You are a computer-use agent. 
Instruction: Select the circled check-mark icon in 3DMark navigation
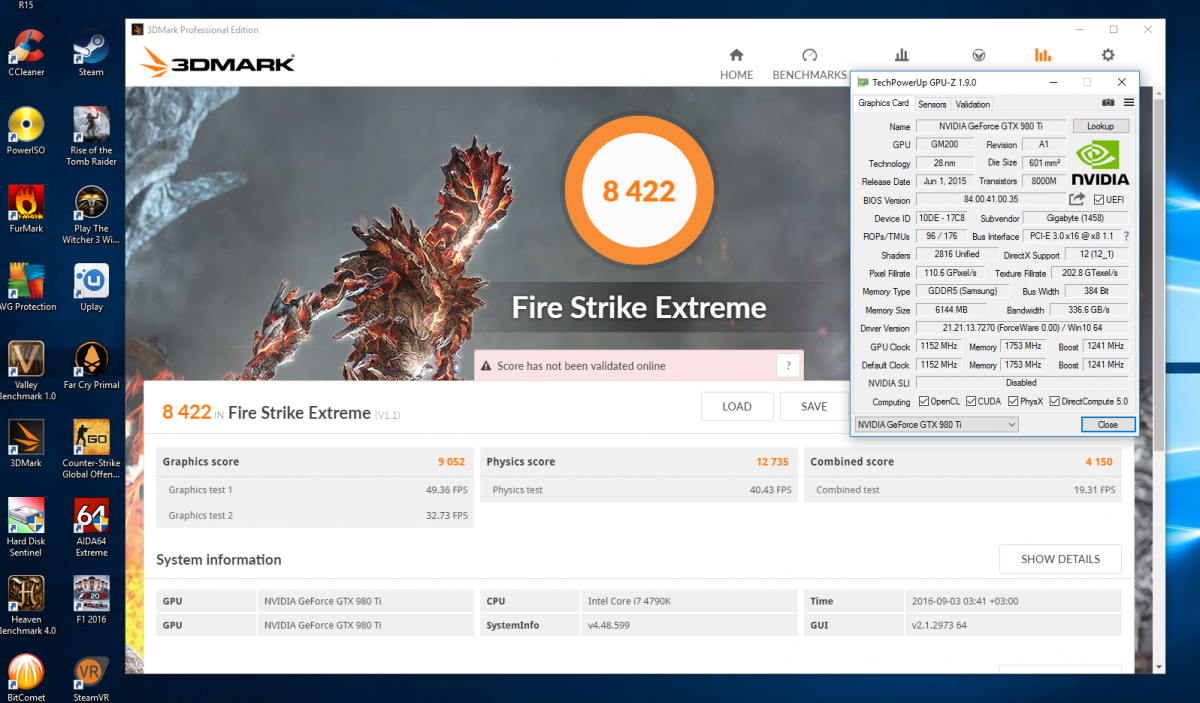click(x=979, y=55)
